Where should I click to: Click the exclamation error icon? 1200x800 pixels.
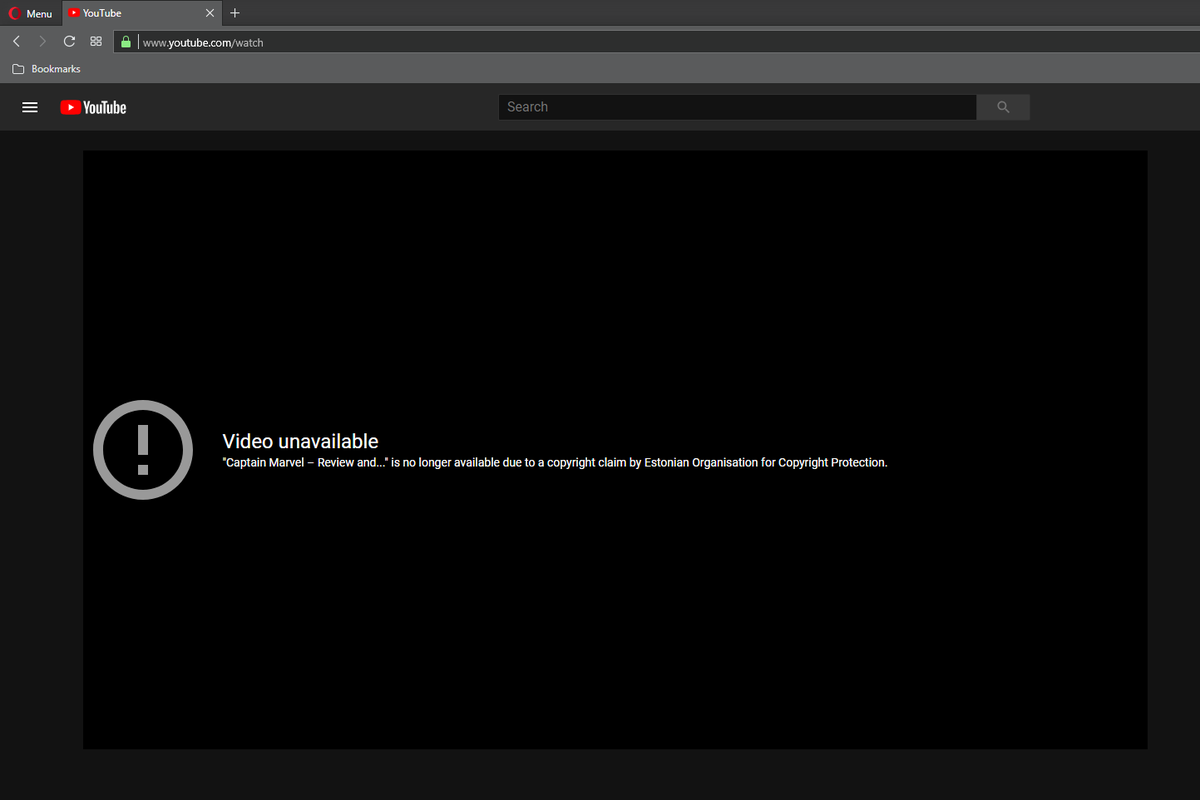143,450
